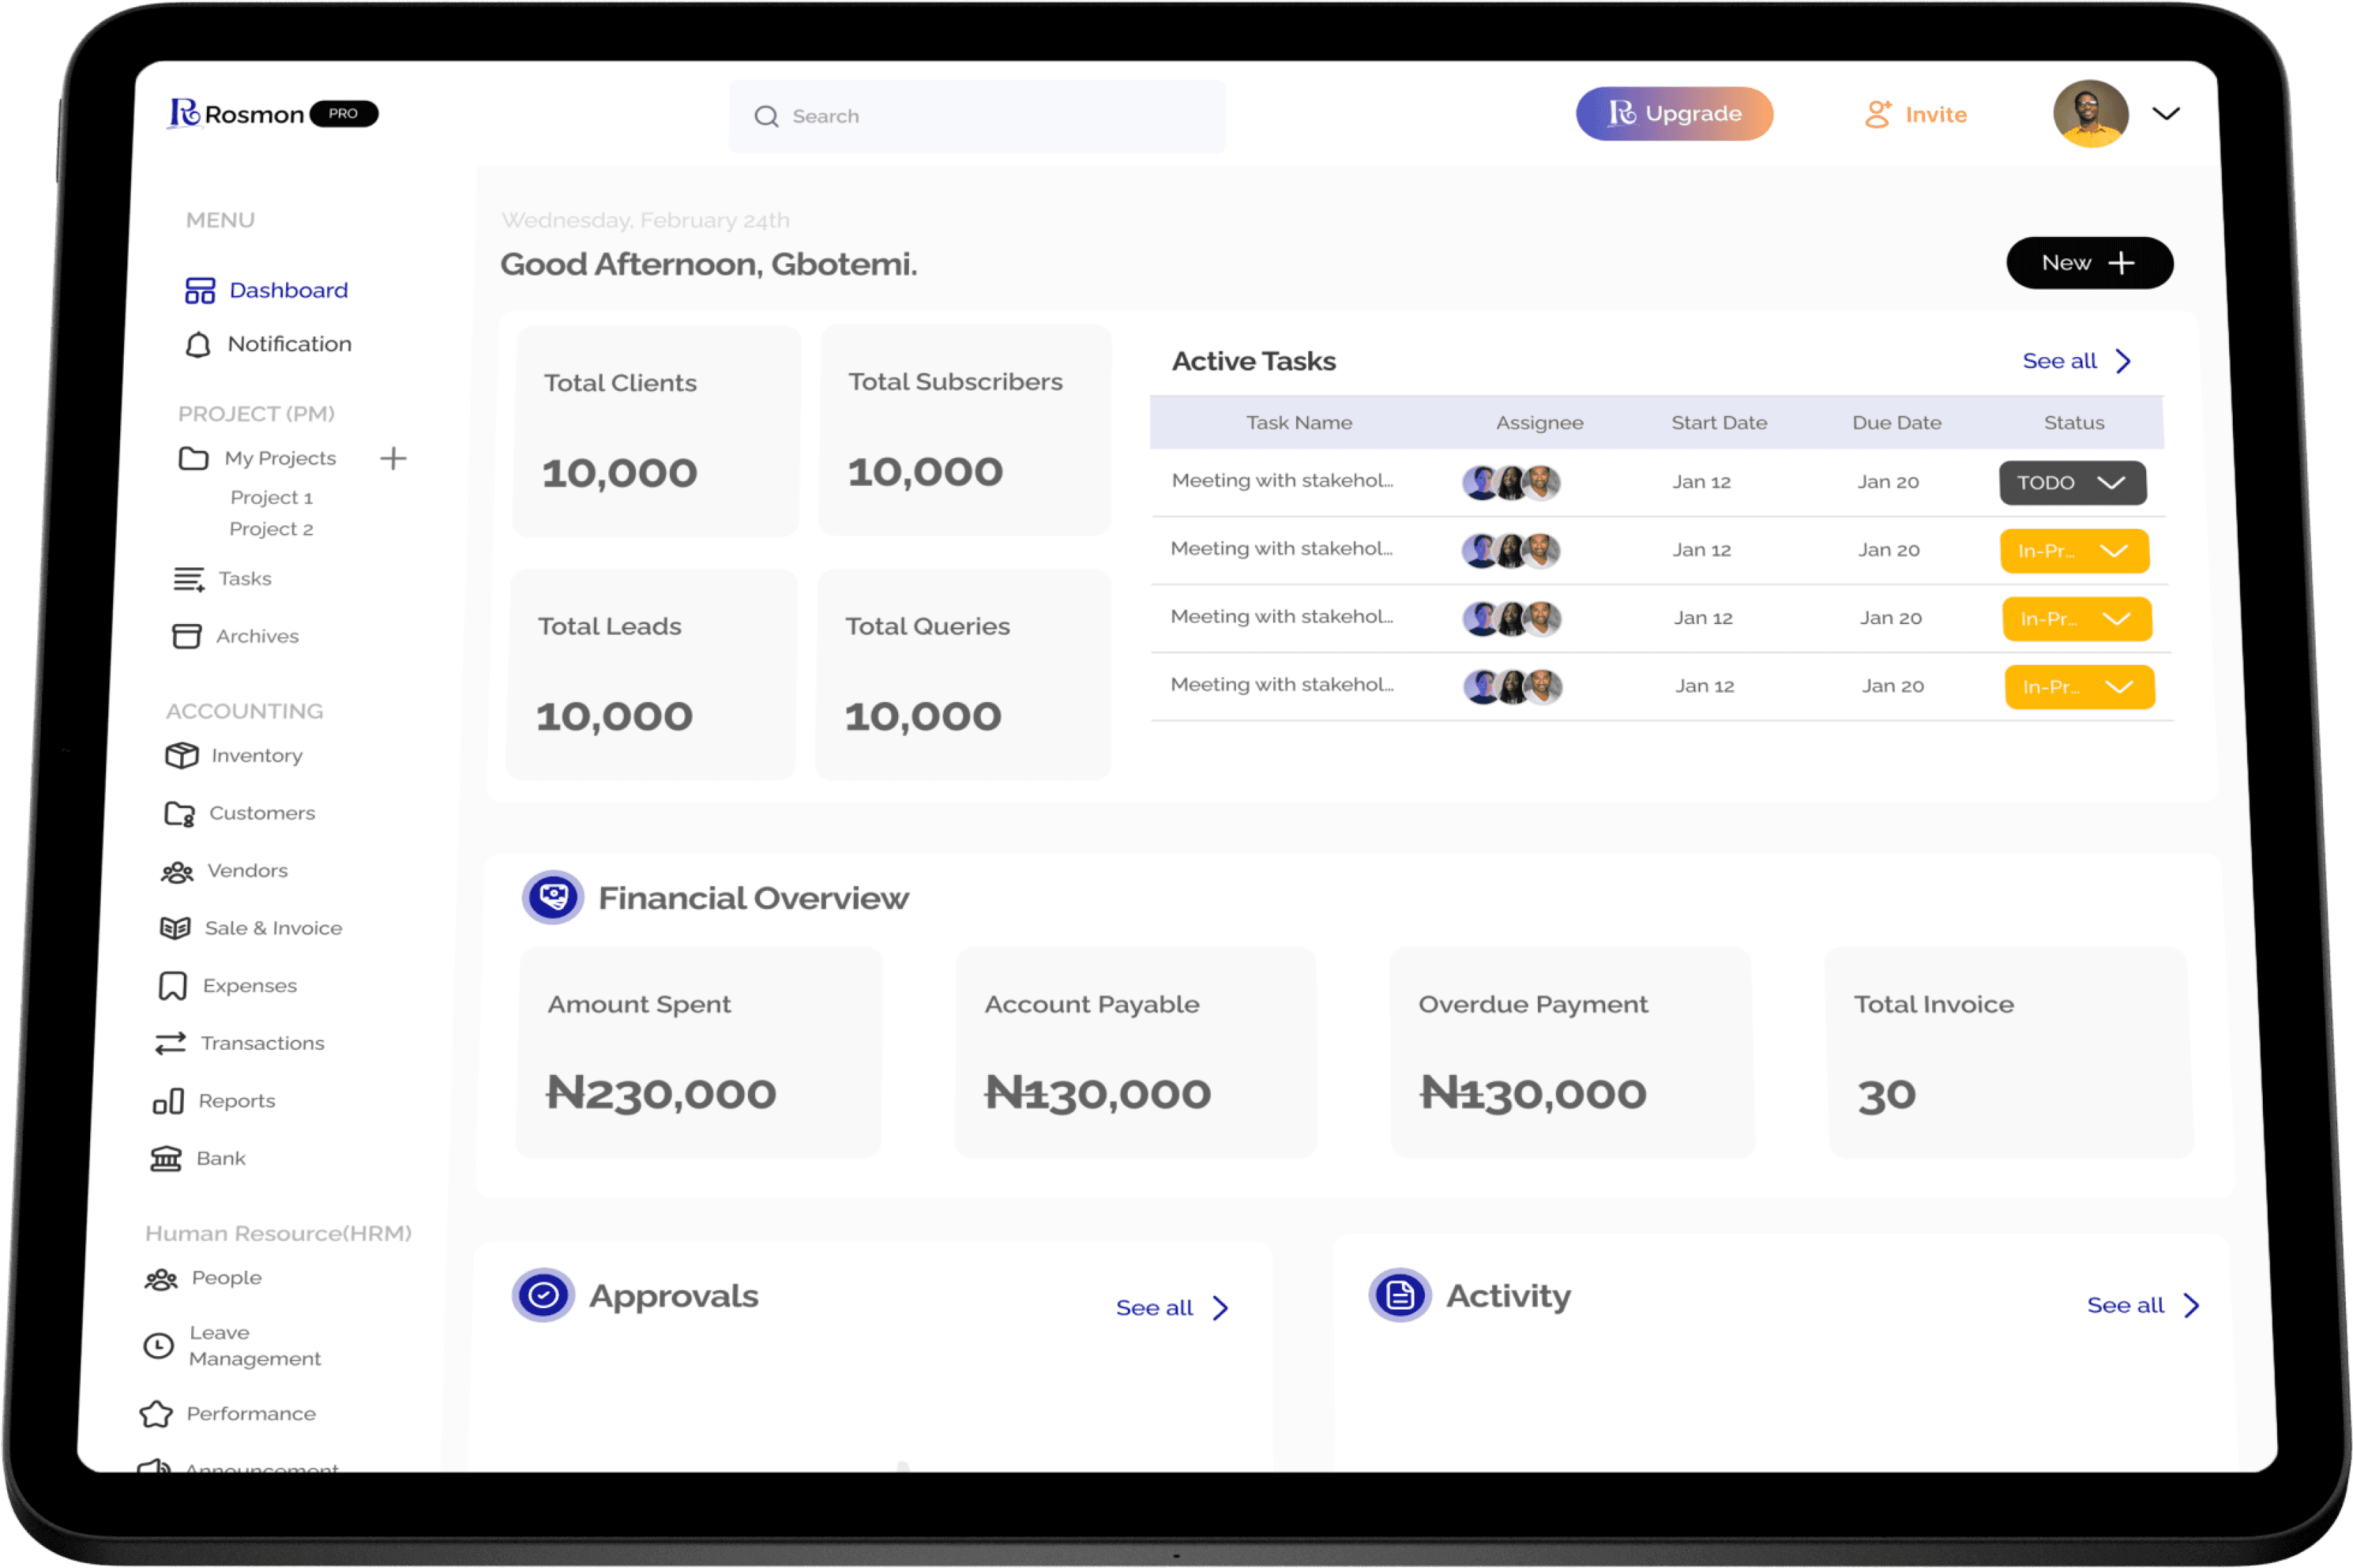Open the Tasks list icon
The height and width of the screenshot is (1568, 2353).
[188, 579]
